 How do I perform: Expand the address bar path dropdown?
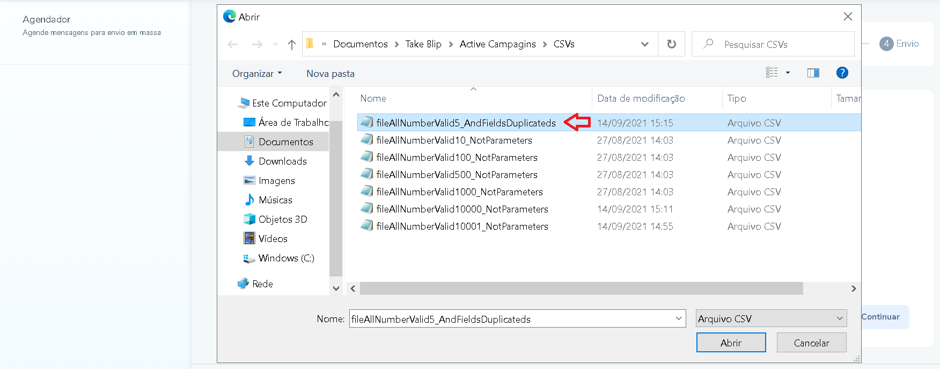coord(645,44)
